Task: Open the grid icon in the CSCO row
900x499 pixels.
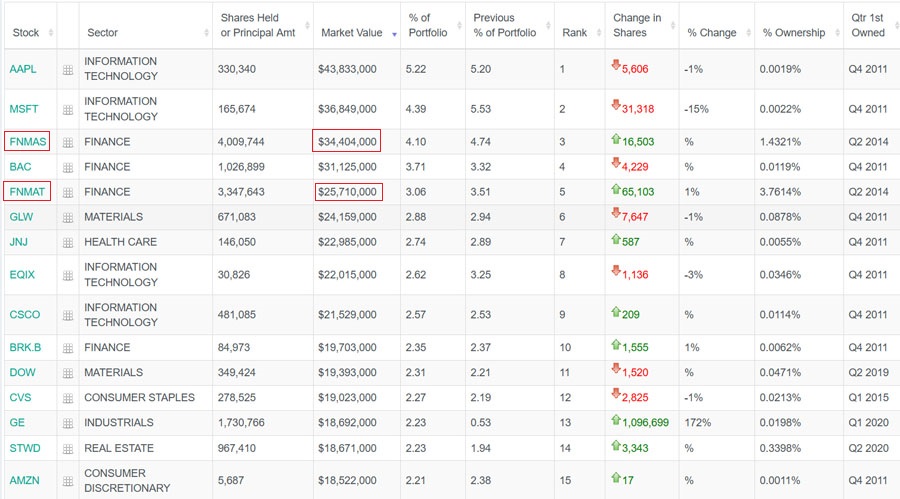Action: pos(68,315)
